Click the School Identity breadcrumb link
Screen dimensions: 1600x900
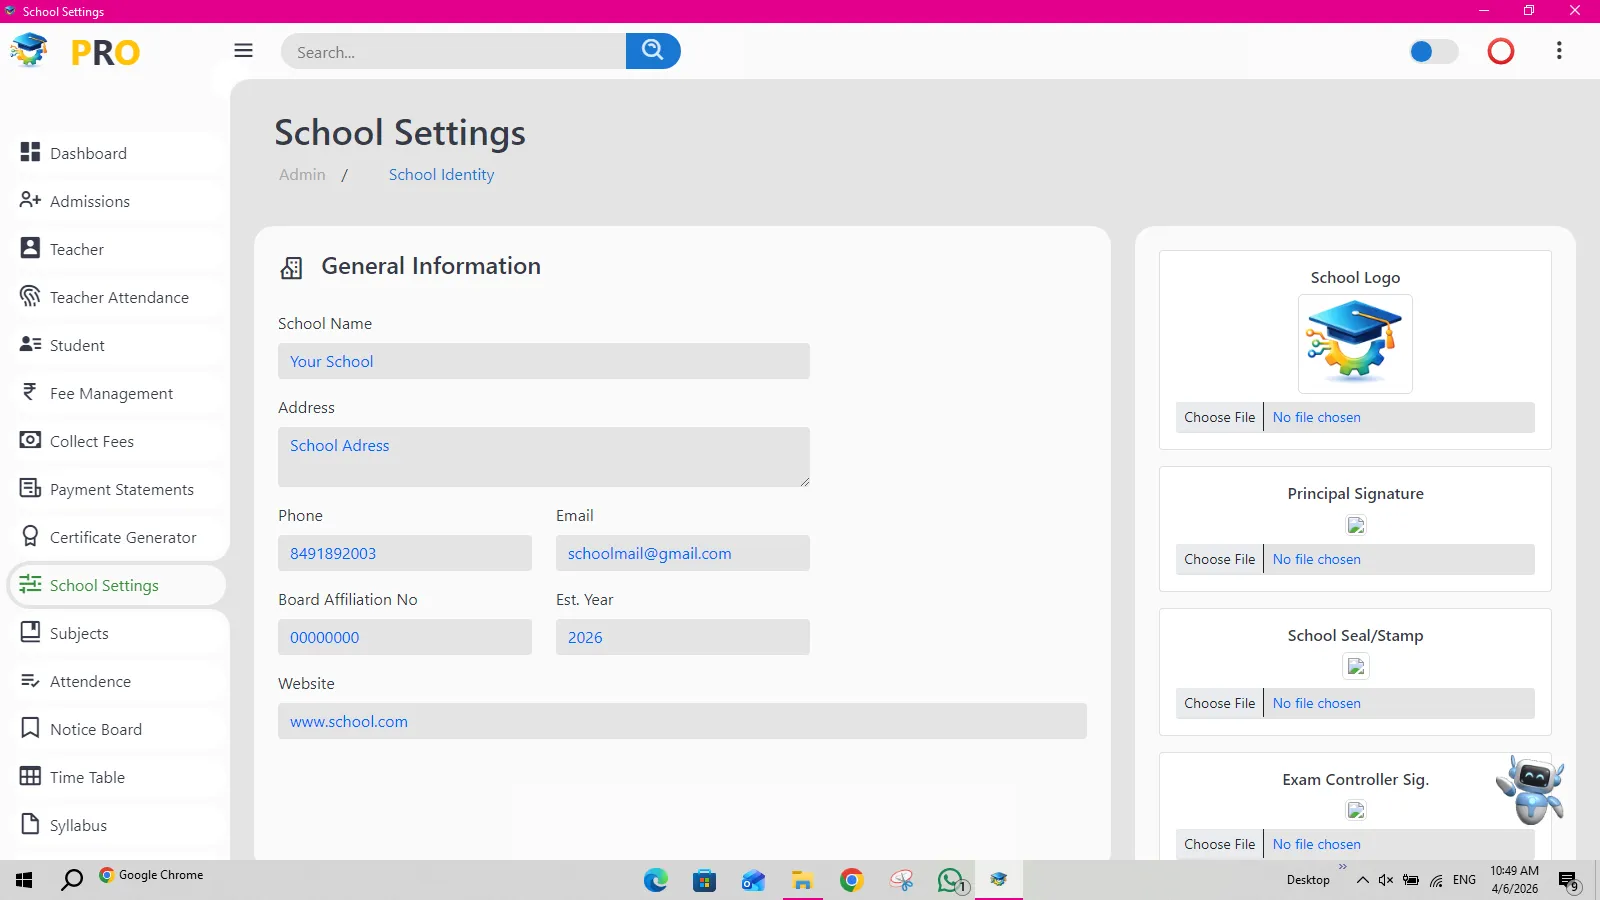point(441,174)
